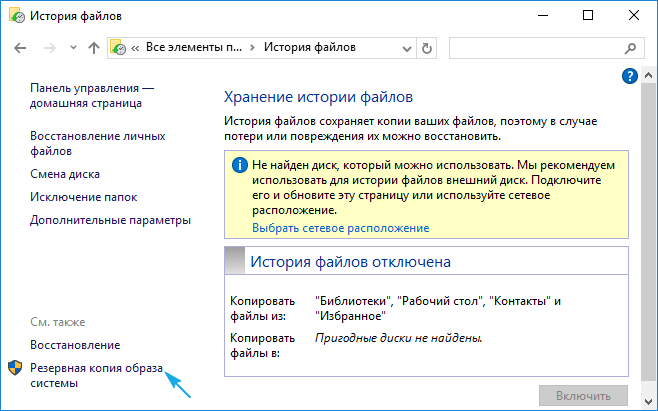The height and width of the screenshot is (411, 658).
Task: Open Восстановление личных файлов link
Action: click(x=97, y=143)
